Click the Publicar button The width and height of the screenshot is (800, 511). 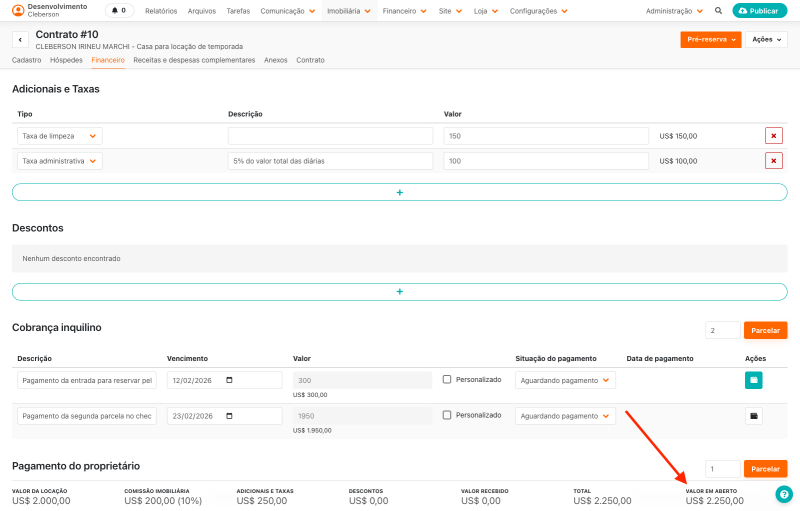pos(759,11)
